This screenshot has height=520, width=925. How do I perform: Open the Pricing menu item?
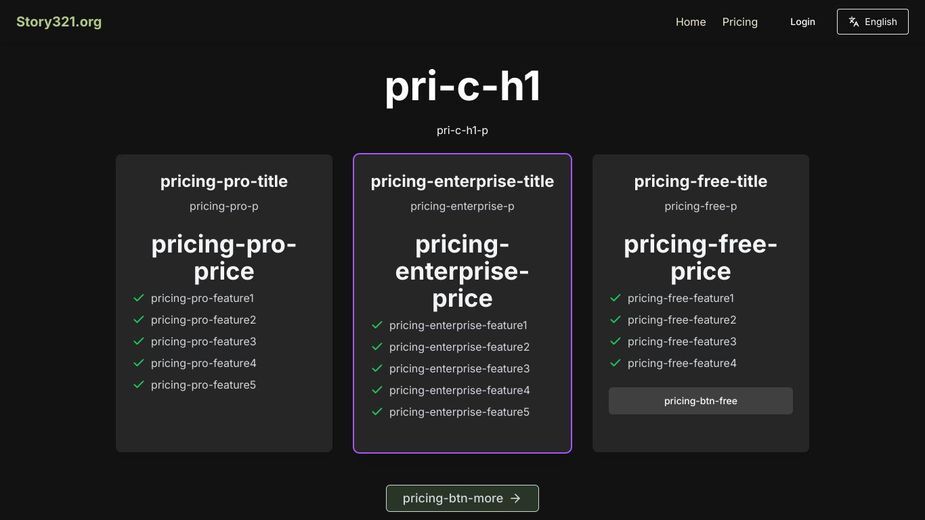point(740,22)
